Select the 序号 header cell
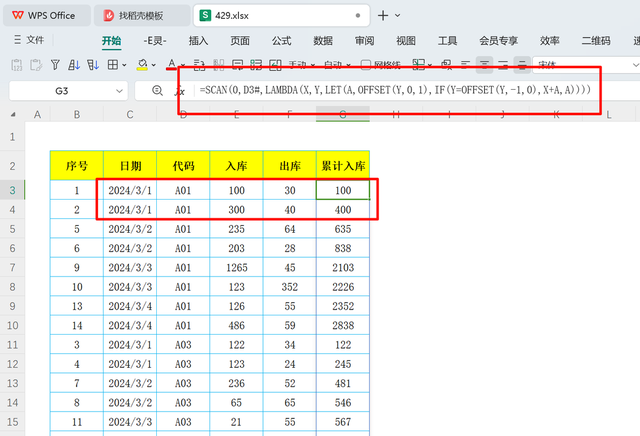 (x=77, y=166)
